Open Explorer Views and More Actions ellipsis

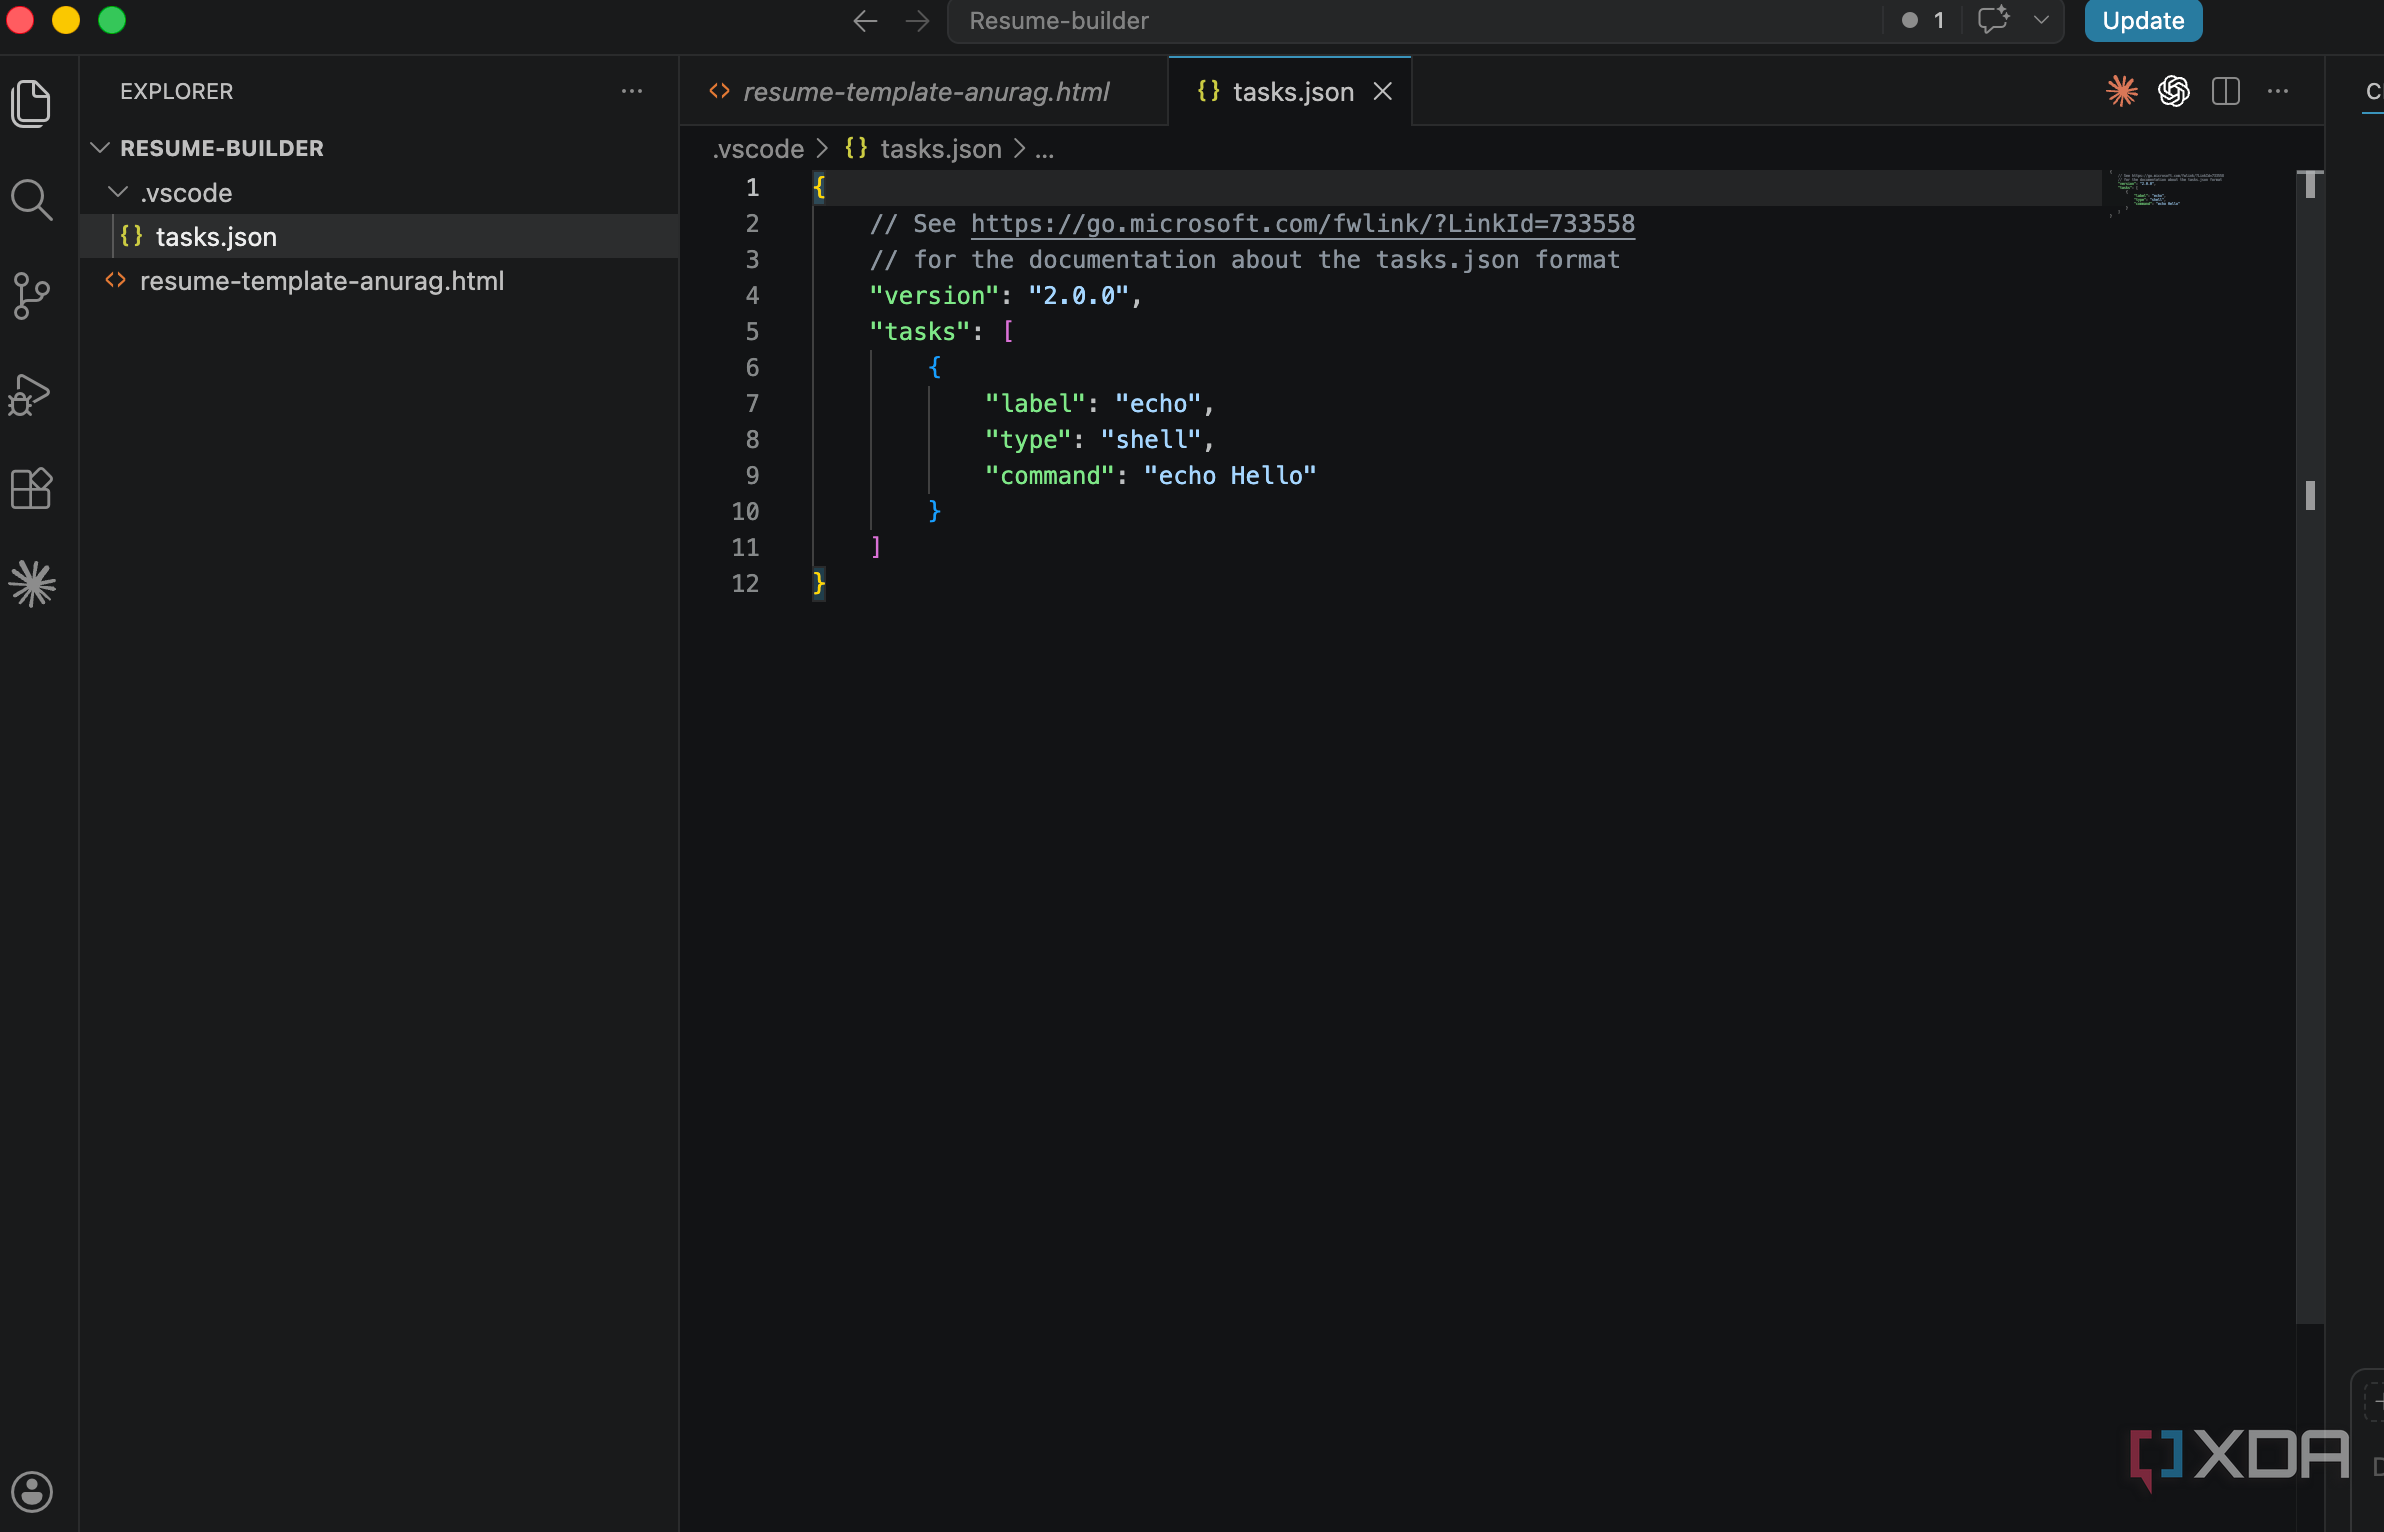631,91
